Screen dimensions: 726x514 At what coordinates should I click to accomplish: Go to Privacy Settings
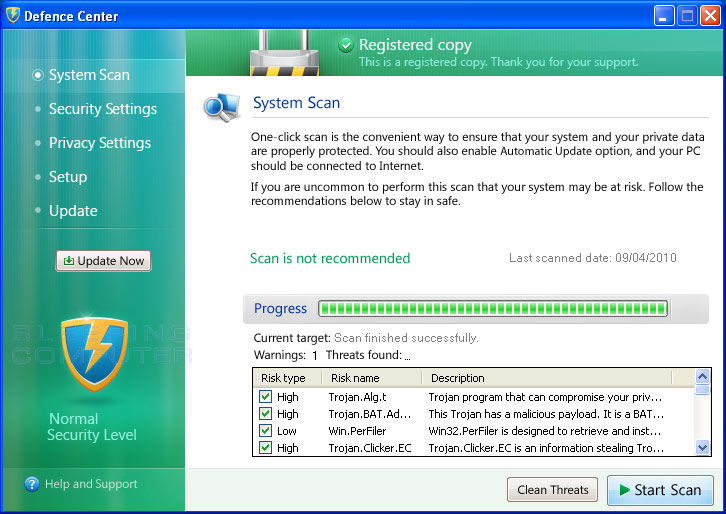pyautogui.click(x=100, y=143)
